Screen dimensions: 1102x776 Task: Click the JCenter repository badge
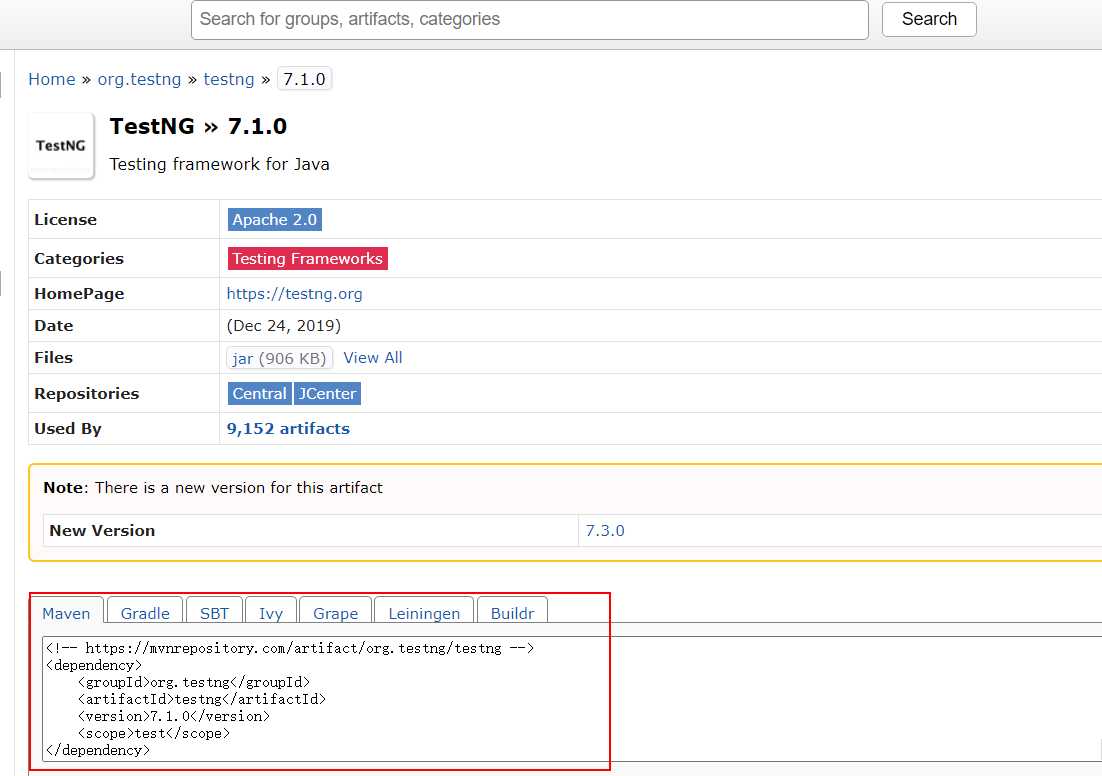pos(328,394)
